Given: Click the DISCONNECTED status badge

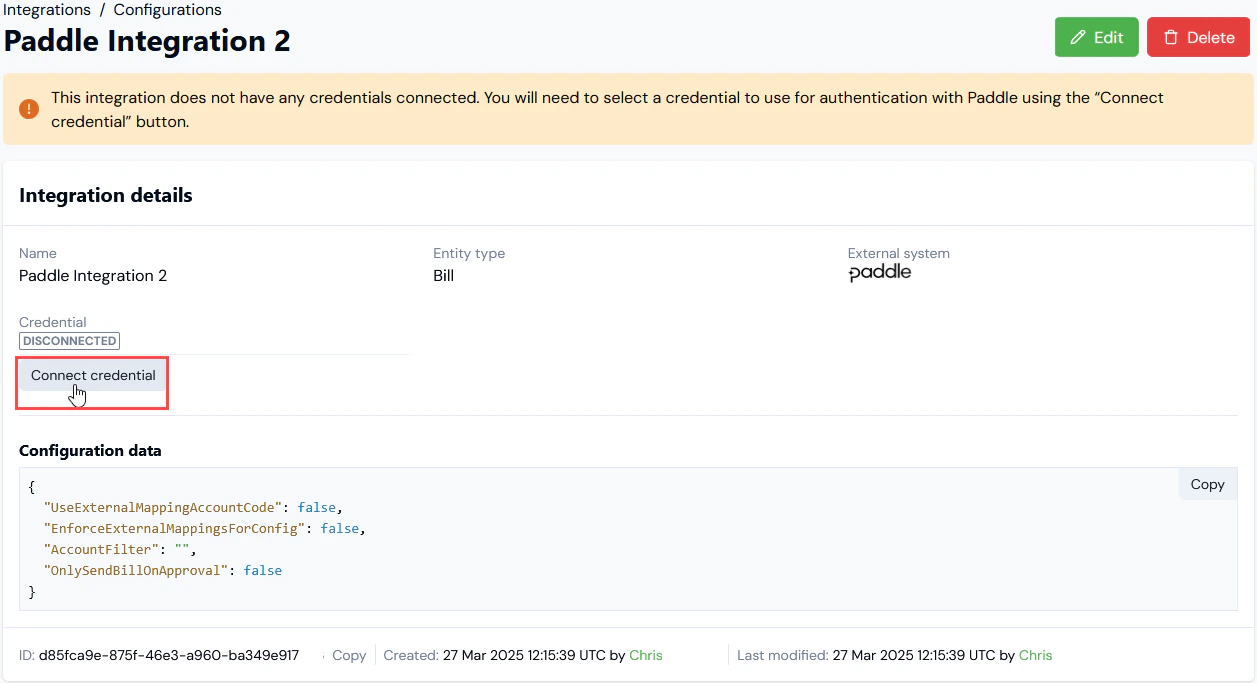Looking at the screenshot, I should click(x=69, y=341).
